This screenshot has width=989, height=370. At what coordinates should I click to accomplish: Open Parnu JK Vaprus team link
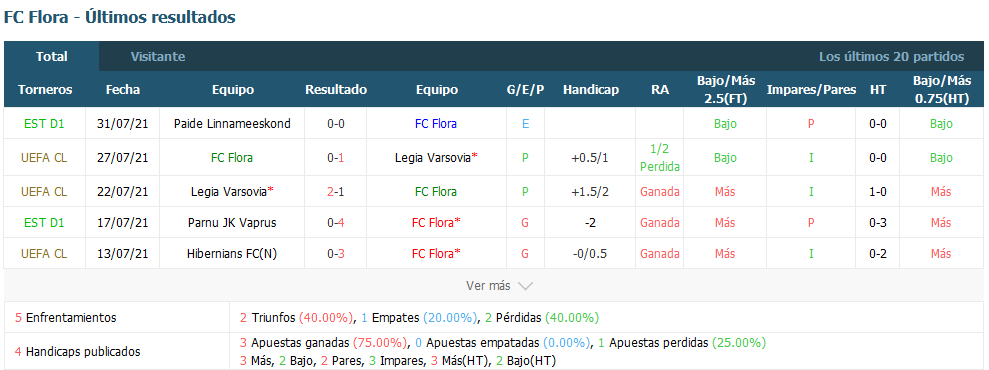[232, 223]
